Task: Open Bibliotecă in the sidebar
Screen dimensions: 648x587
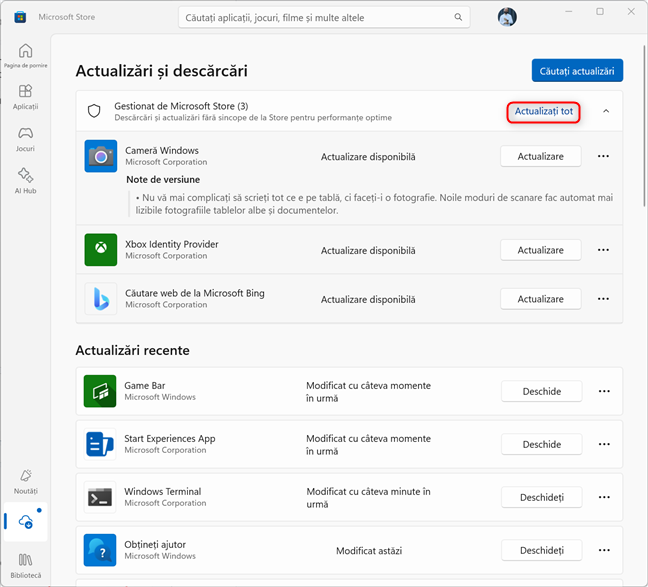Action: [x=25, y=564]
